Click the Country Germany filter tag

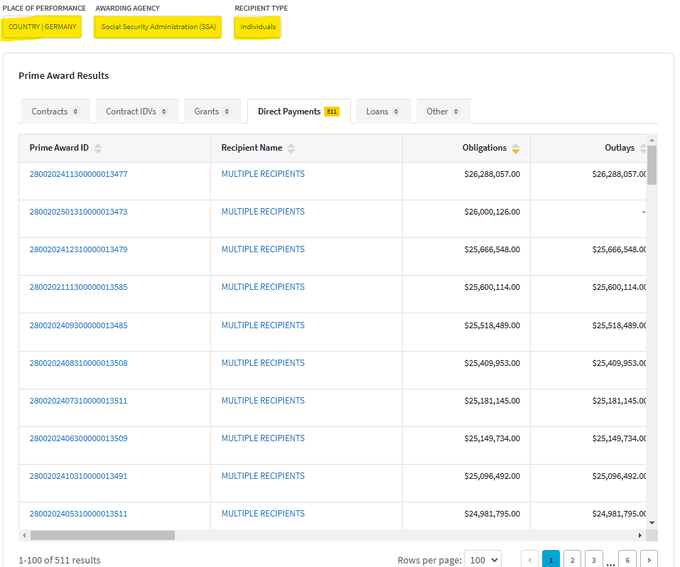click(x=42, y=27)
